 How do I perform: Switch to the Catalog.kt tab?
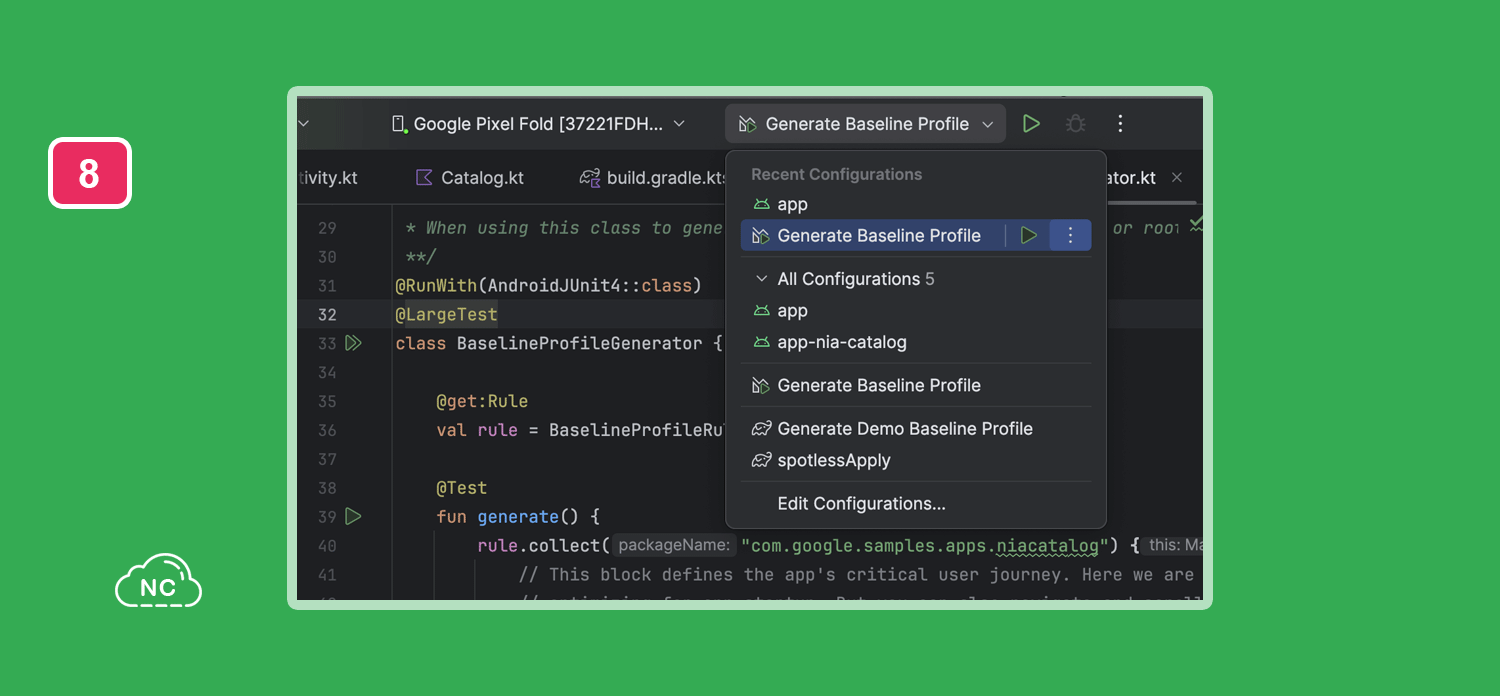point(470,178)
